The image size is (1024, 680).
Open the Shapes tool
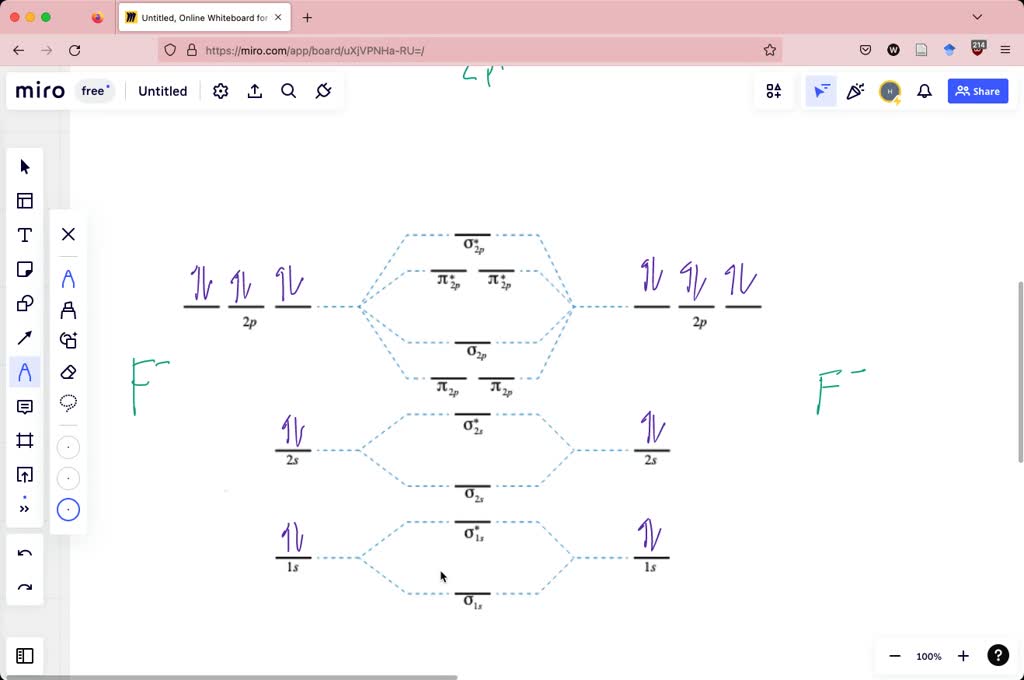(x=24, y=302)
